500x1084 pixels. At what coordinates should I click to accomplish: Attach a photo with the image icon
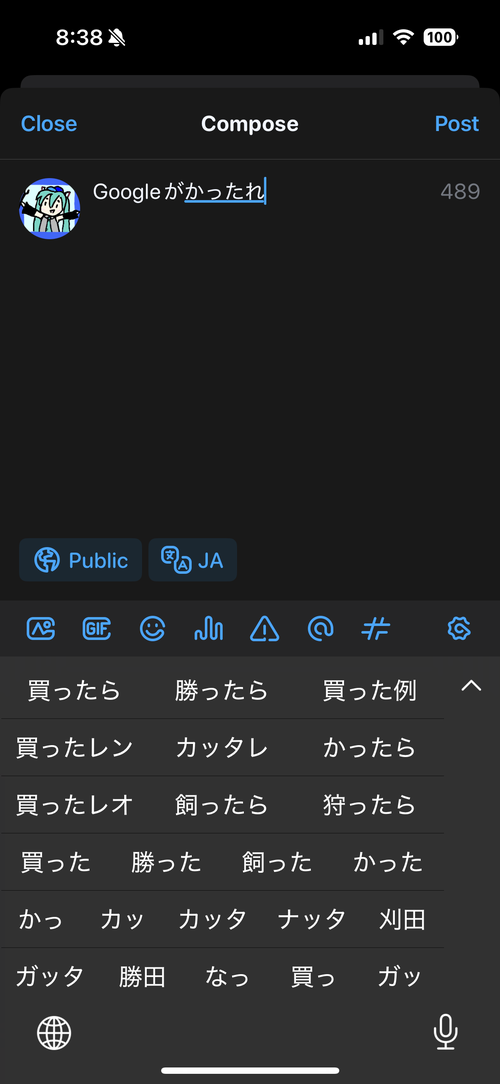point(41,628)
